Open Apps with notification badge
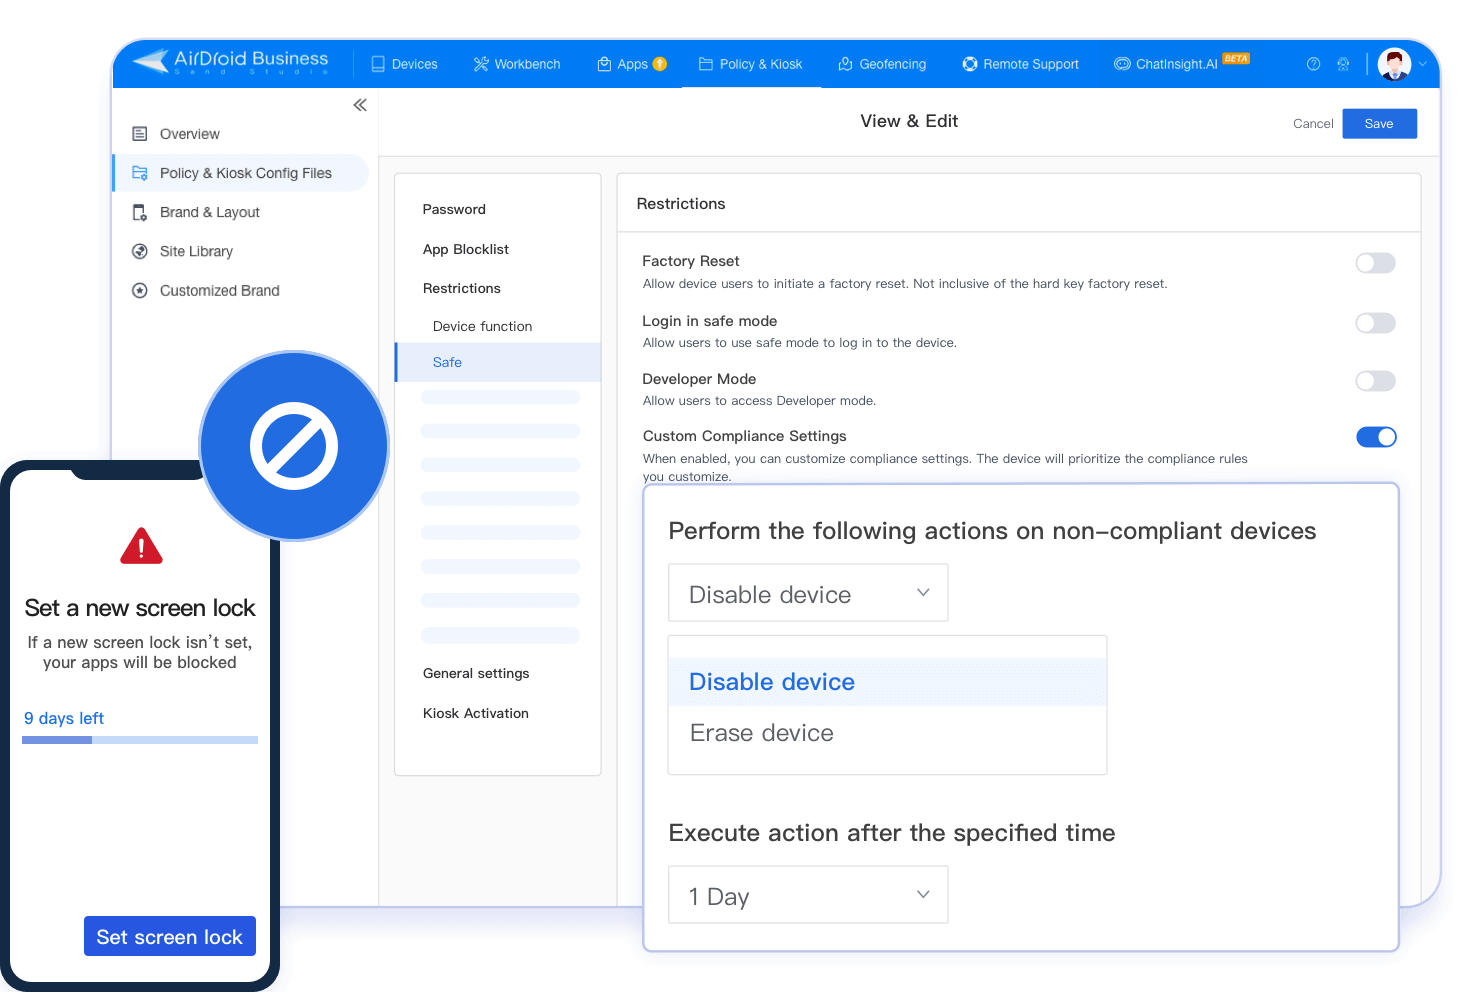 (604, 63)
